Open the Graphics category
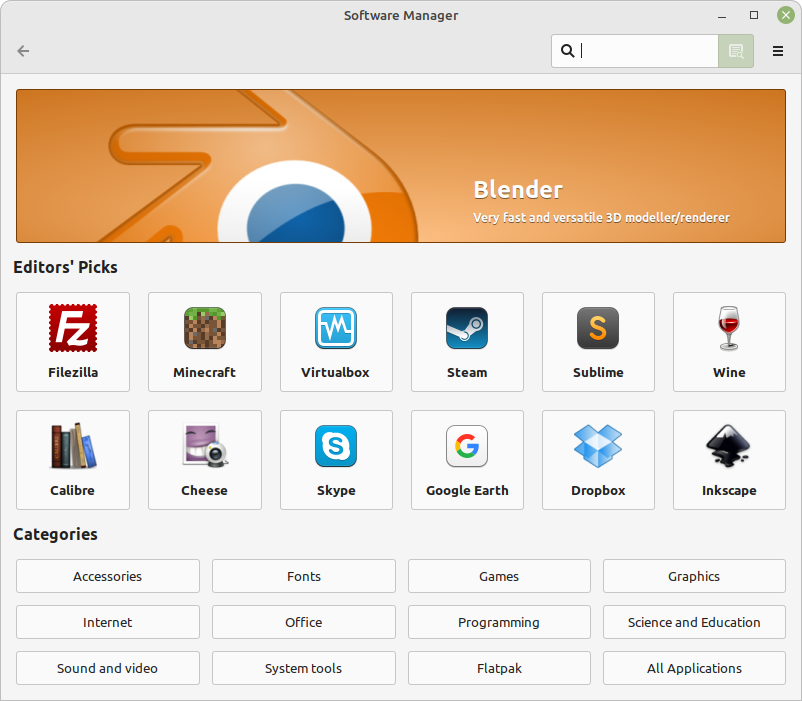The height and width of the screenshot is (701, 802). [x=694, y=576]
